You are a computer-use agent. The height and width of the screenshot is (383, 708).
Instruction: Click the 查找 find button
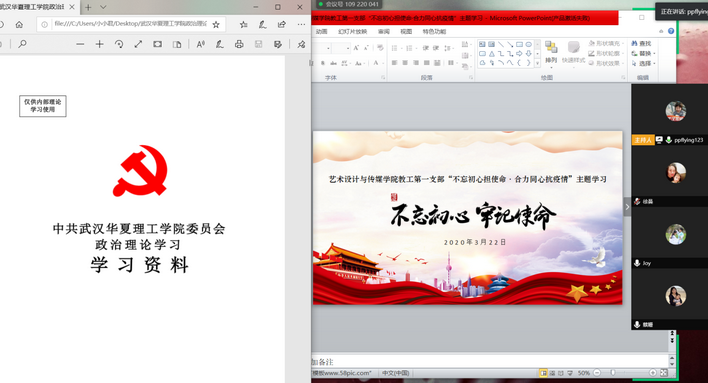tap(642, 43)
